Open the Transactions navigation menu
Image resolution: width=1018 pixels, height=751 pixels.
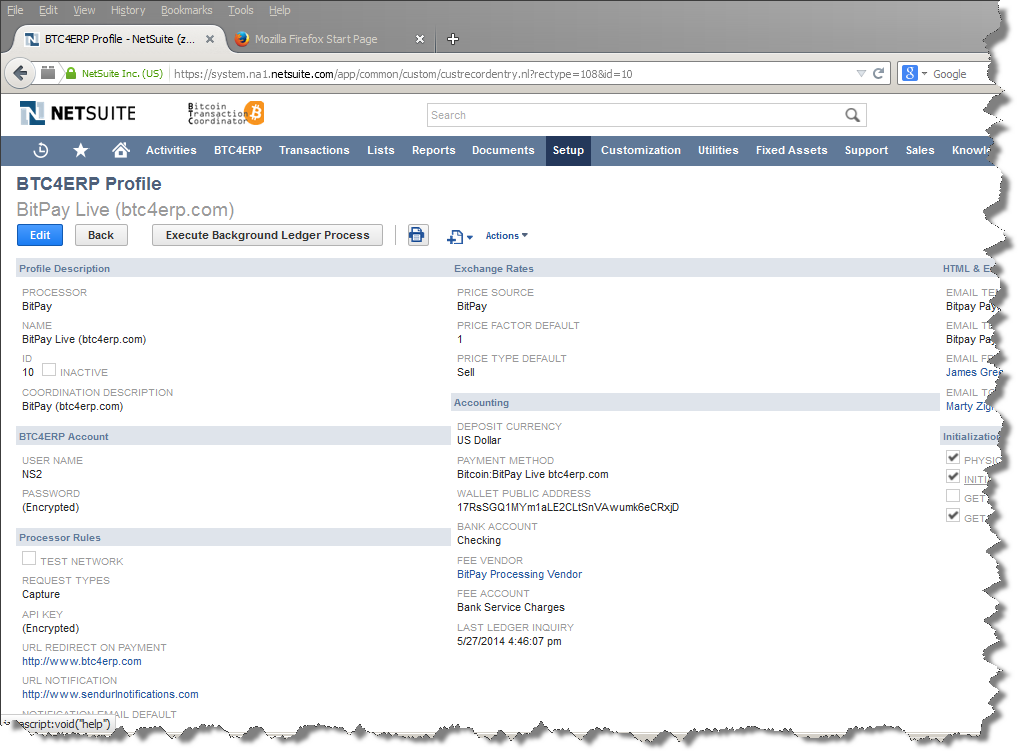314,151
